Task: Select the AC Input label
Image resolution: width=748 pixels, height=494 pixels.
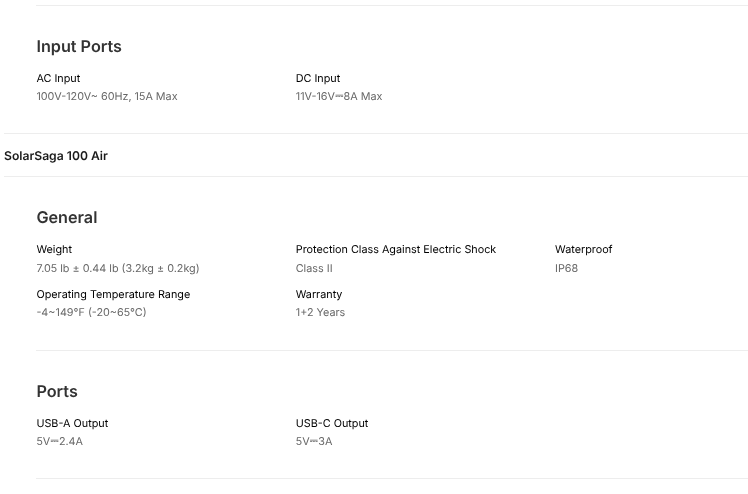Action: (x=58, y=78)
